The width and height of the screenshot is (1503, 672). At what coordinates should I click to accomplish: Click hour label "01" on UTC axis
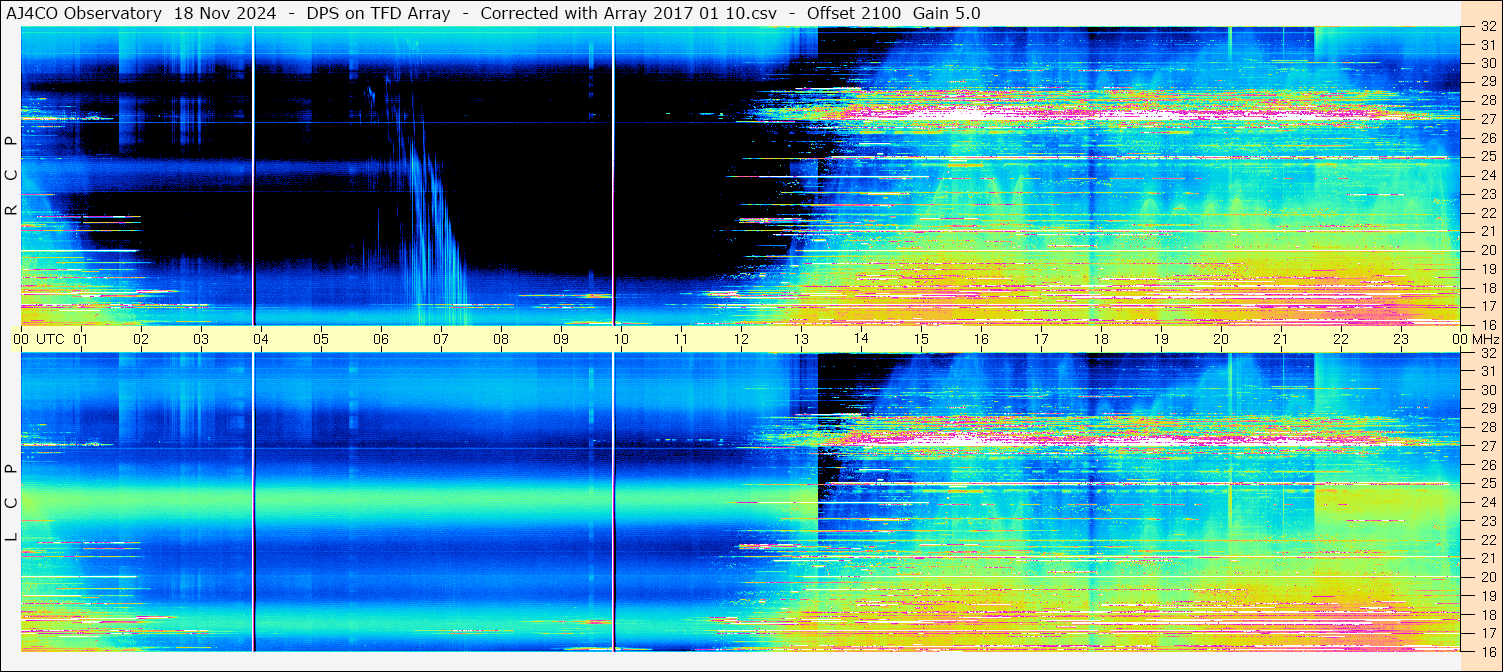(x=81, y=340)
